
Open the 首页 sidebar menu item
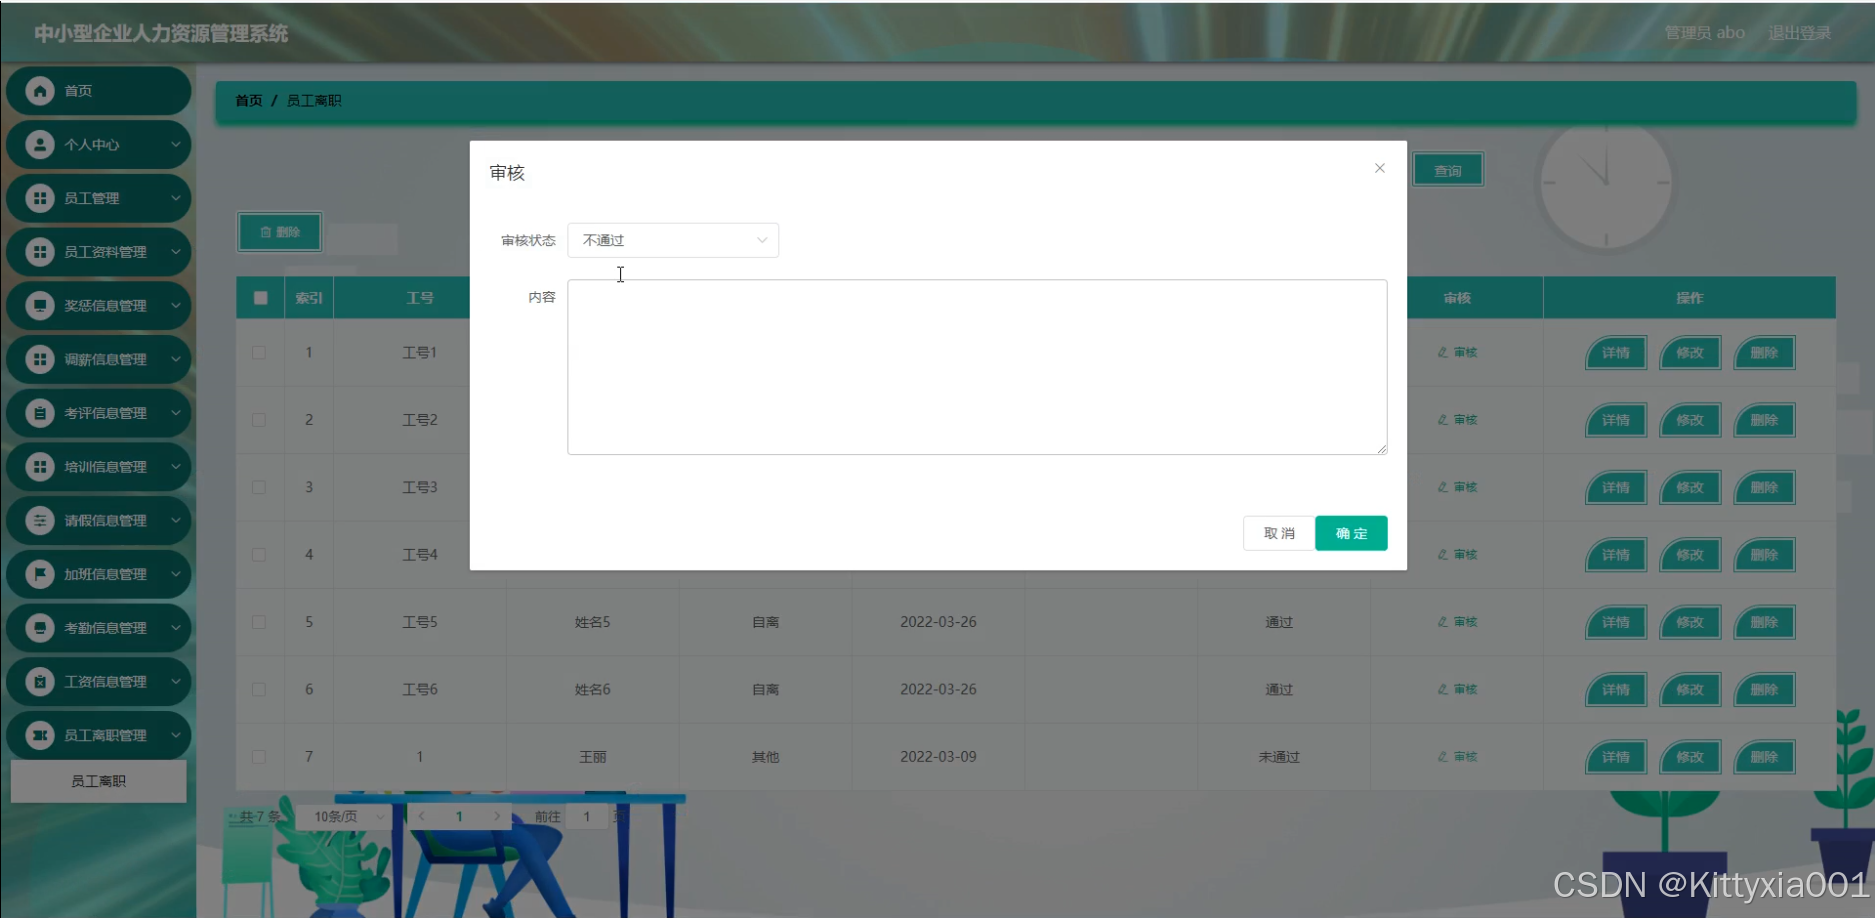click(98, 91)
